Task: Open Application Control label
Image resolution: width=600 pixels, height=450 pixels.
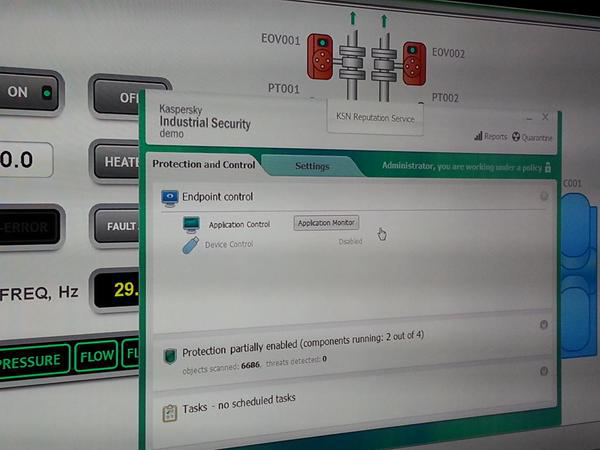Action: [x=239, y=225]
